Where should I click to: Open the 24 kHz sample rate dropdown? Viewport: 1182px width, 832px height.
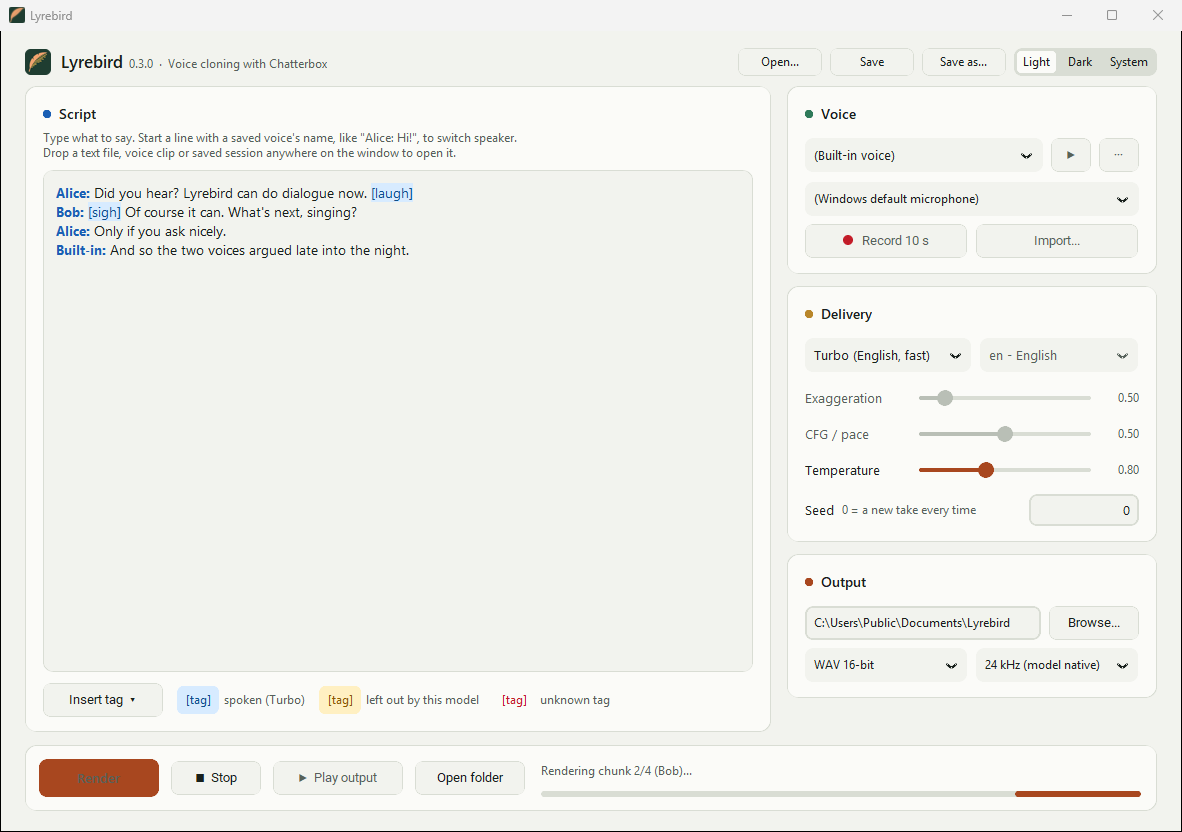click(x=1057, y=665)
